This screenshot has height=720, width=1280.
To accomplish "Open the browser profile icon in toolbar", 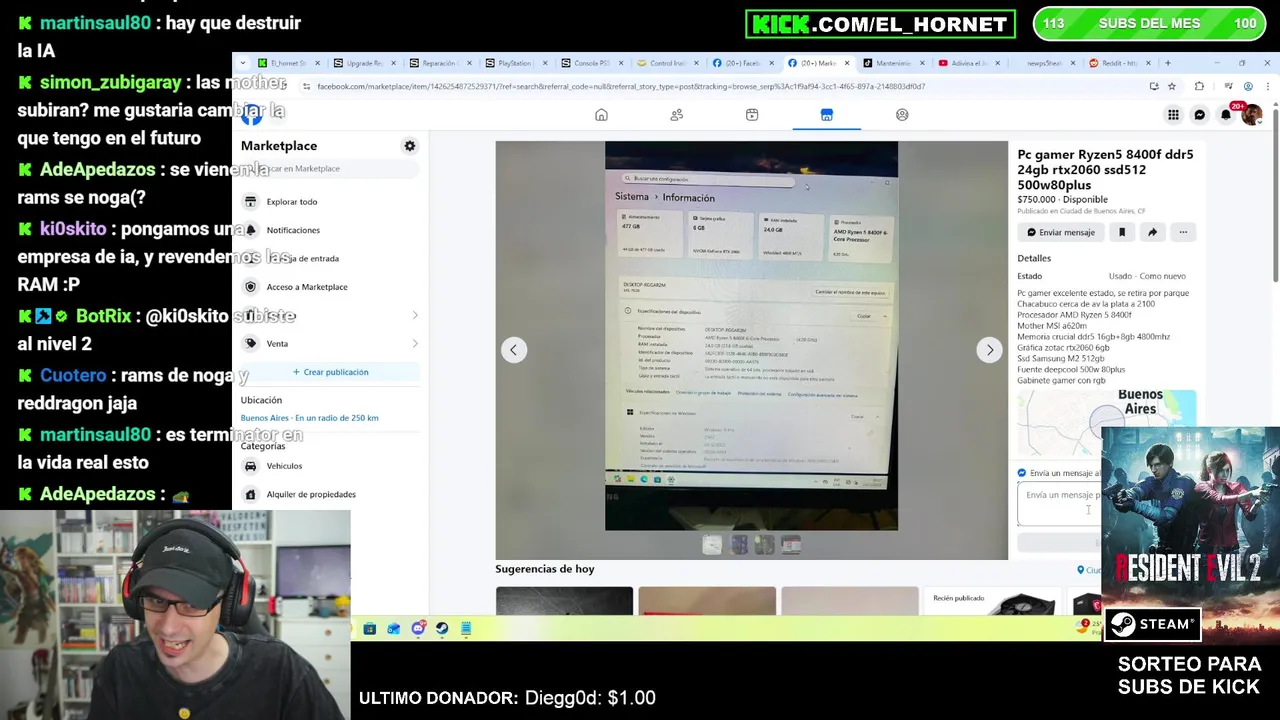I will (x=1248, y=86).
